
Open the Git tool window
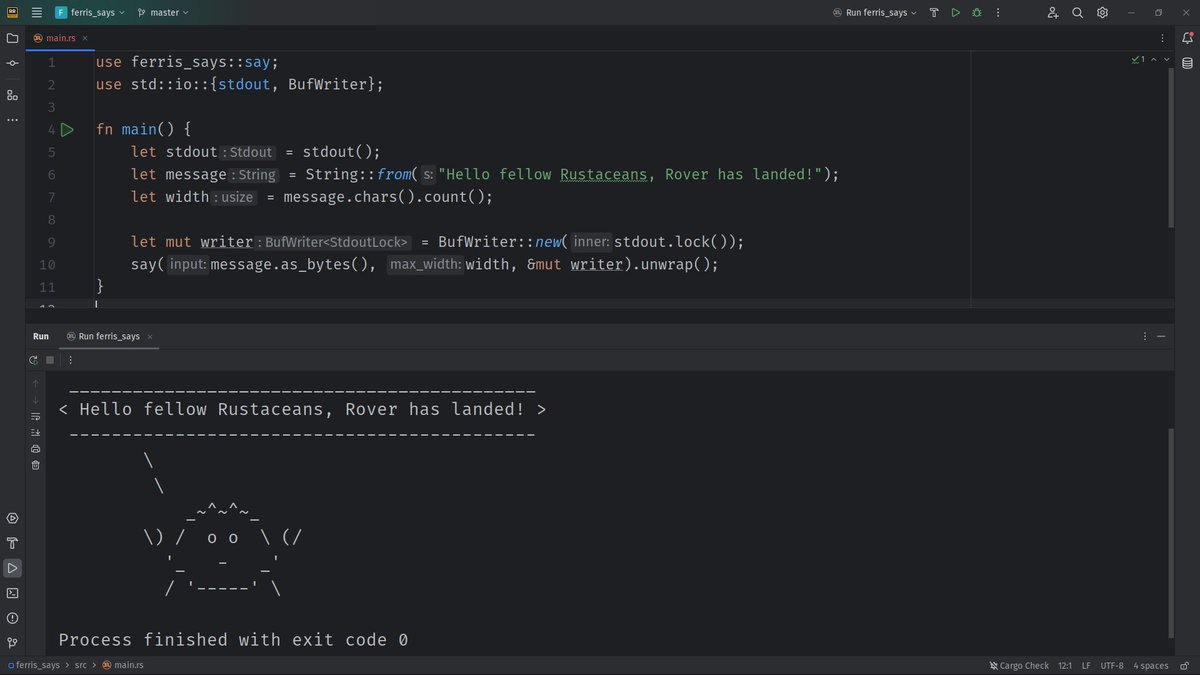click(12, 643)
